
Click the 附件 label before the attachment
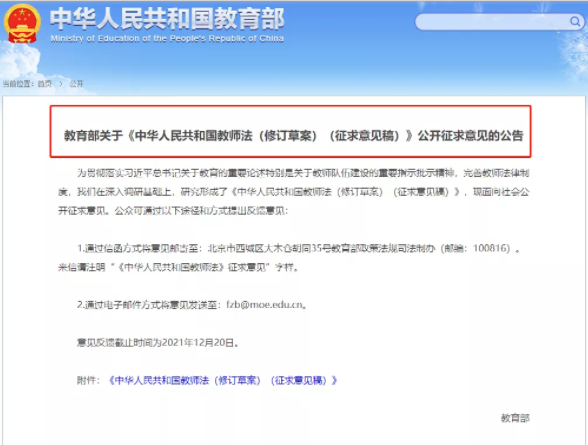88,381
